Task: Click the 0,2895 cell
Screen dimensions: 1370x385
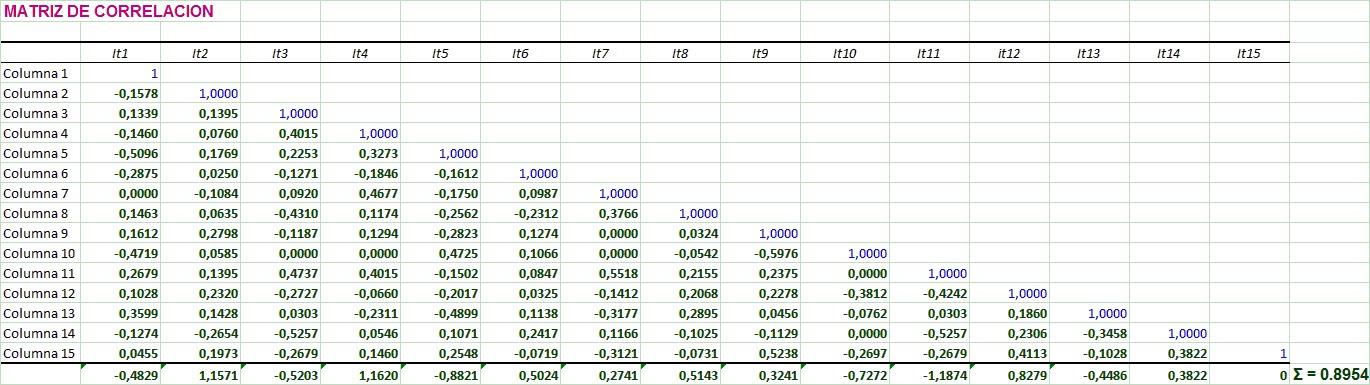Action: click(x=680, y=313)
